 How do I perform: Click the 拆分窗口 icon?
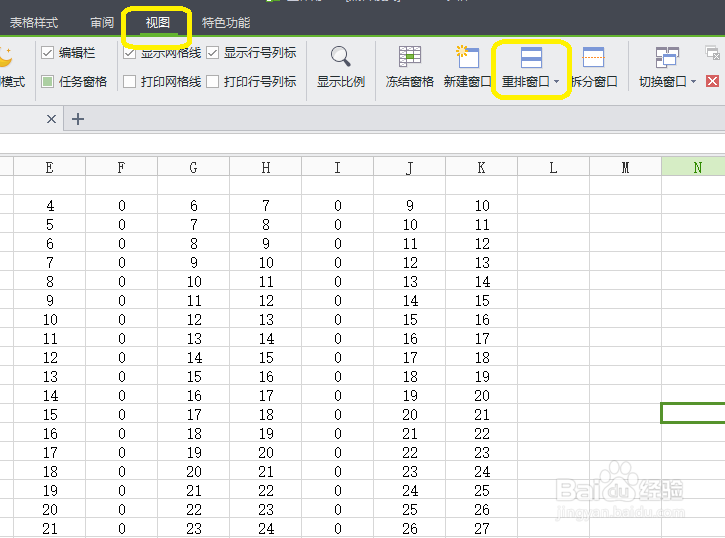tap(593, 57)
